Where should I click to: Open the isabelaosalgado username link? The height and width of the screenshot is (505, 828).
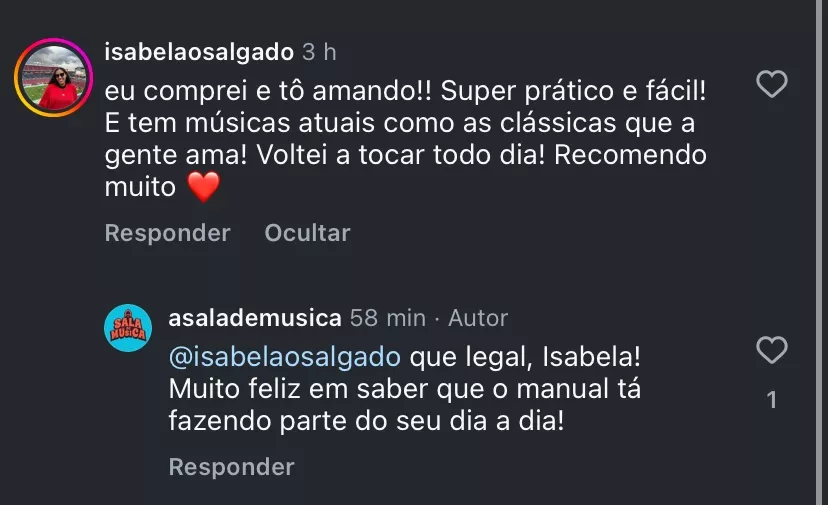click(x=198, y=52)
